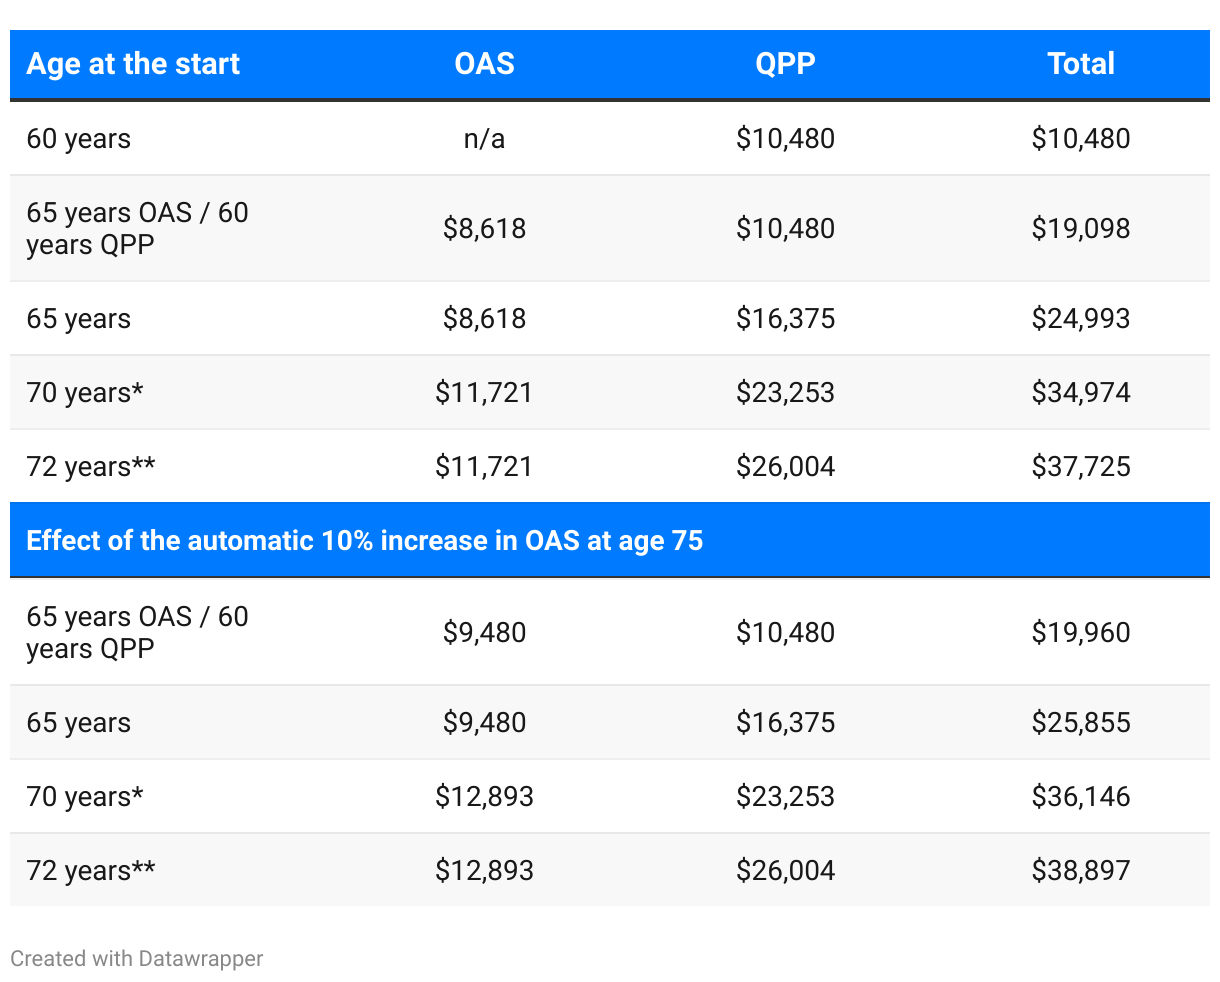Click the $37,725 total cell
The width and height of the screenshot is (1220, 982).
1081,467
